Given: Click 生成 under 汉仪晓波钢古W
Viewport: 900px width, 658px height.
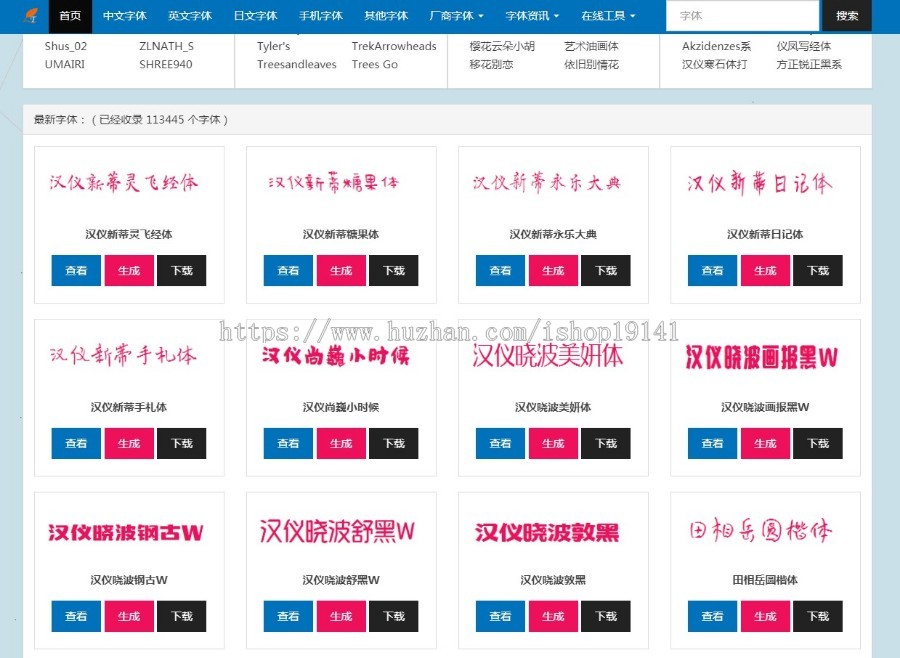Looking at the screenshot, I should click(129, 616).
